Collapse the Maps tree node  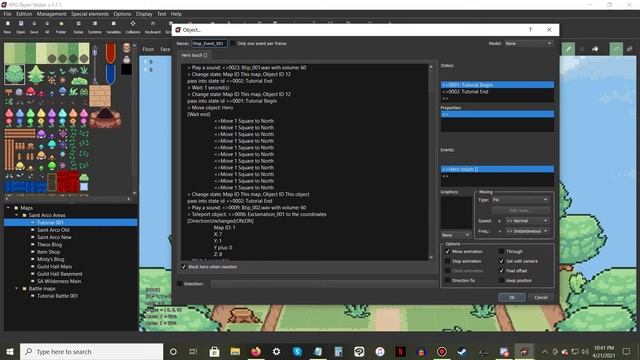[x=8, y=208]
